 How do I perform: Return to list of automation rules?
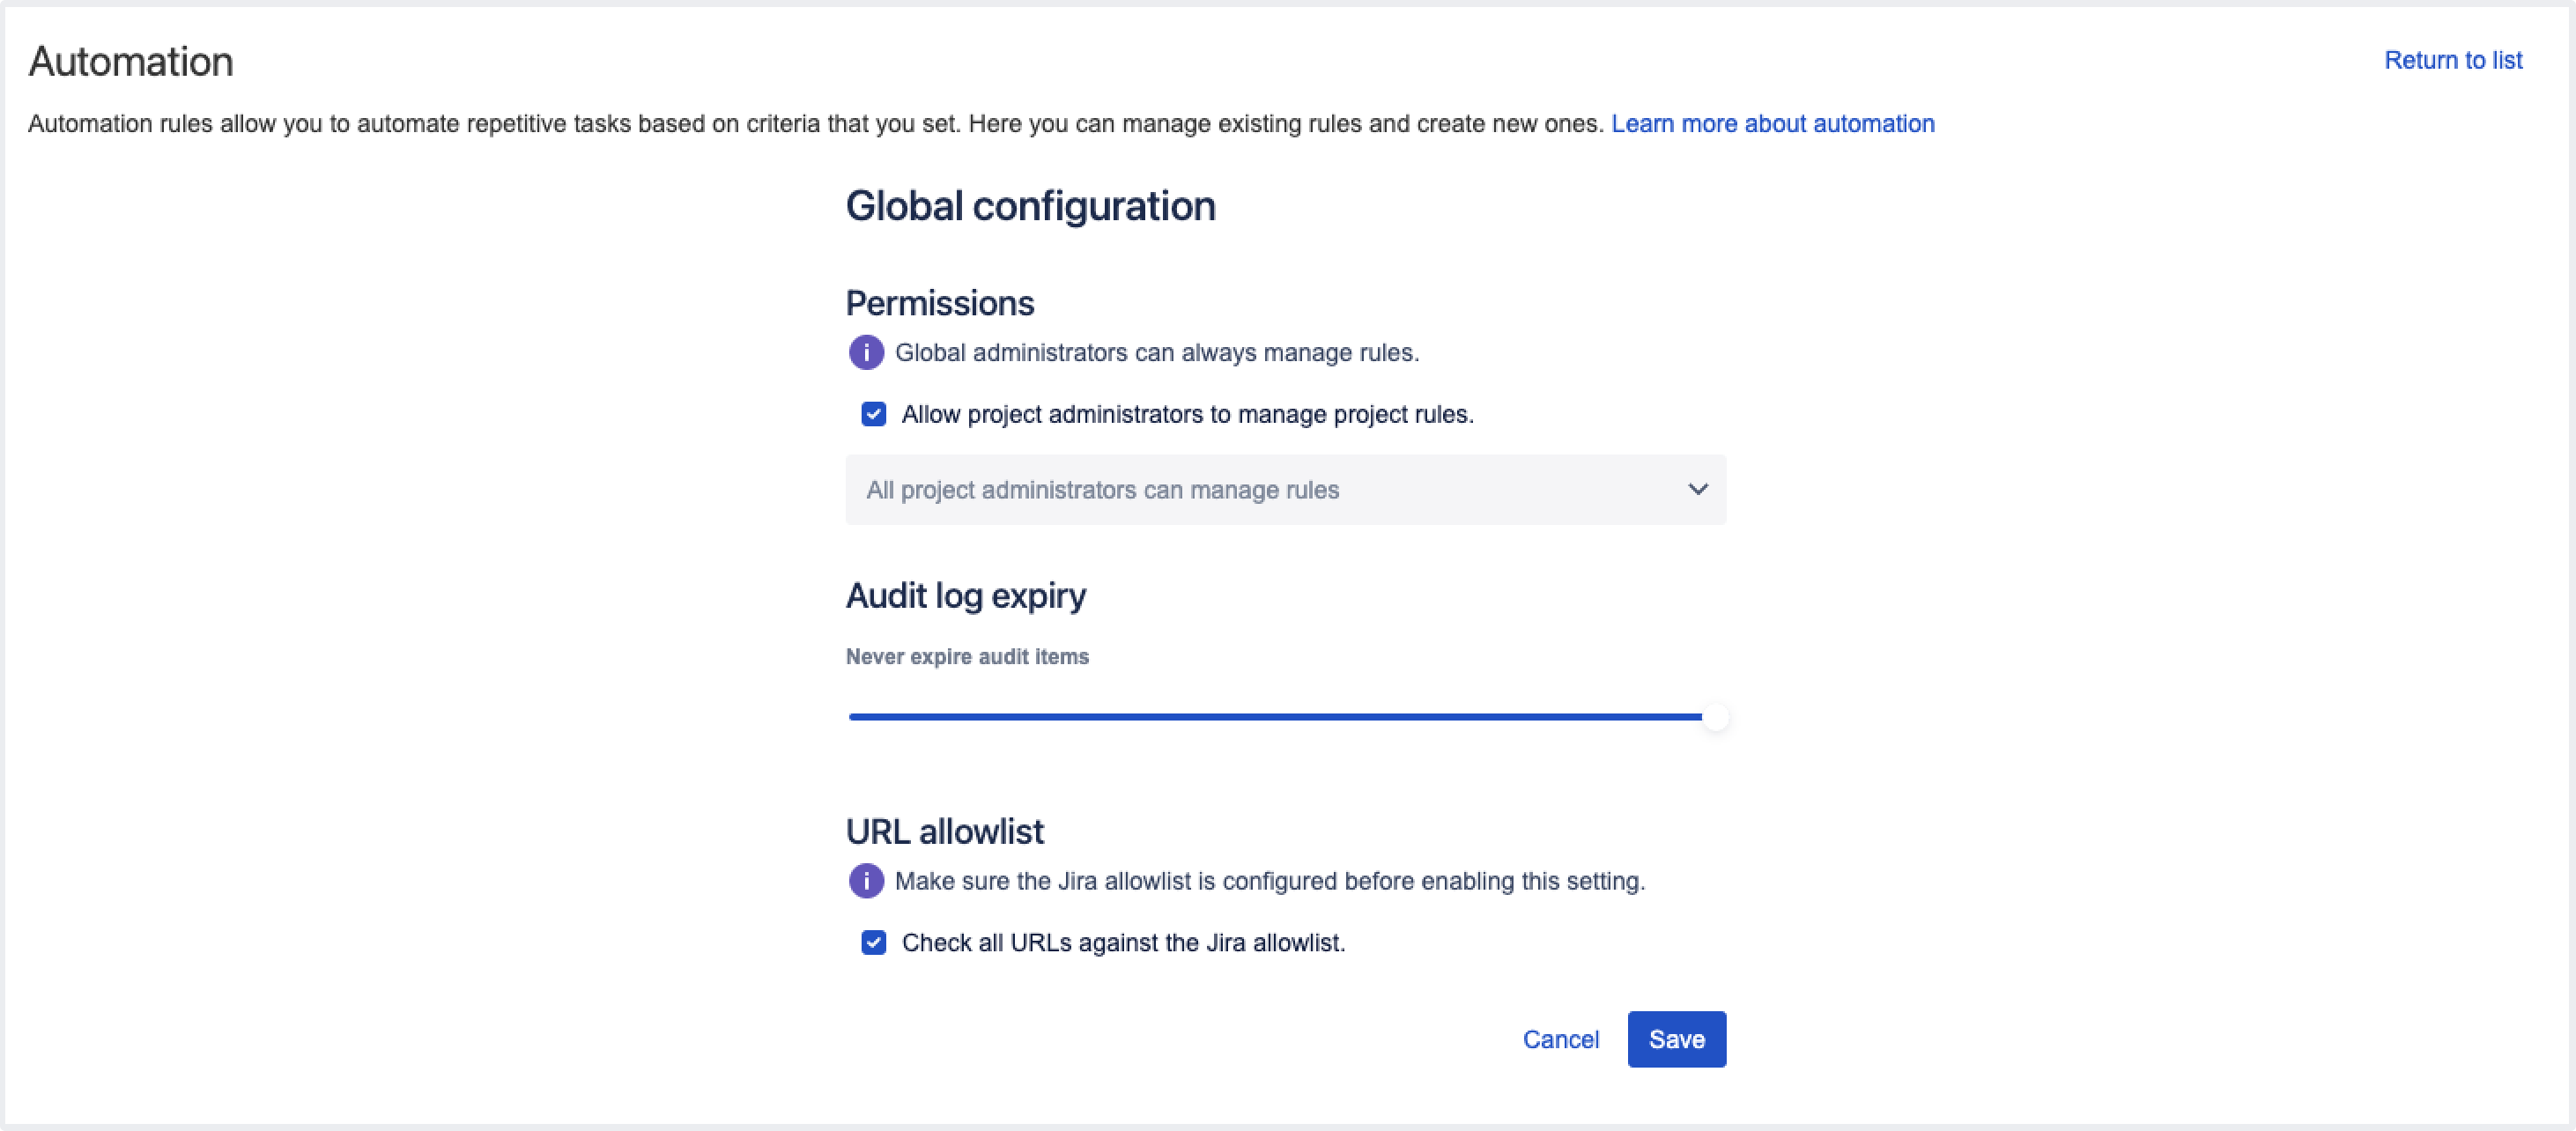point(2453,60)
